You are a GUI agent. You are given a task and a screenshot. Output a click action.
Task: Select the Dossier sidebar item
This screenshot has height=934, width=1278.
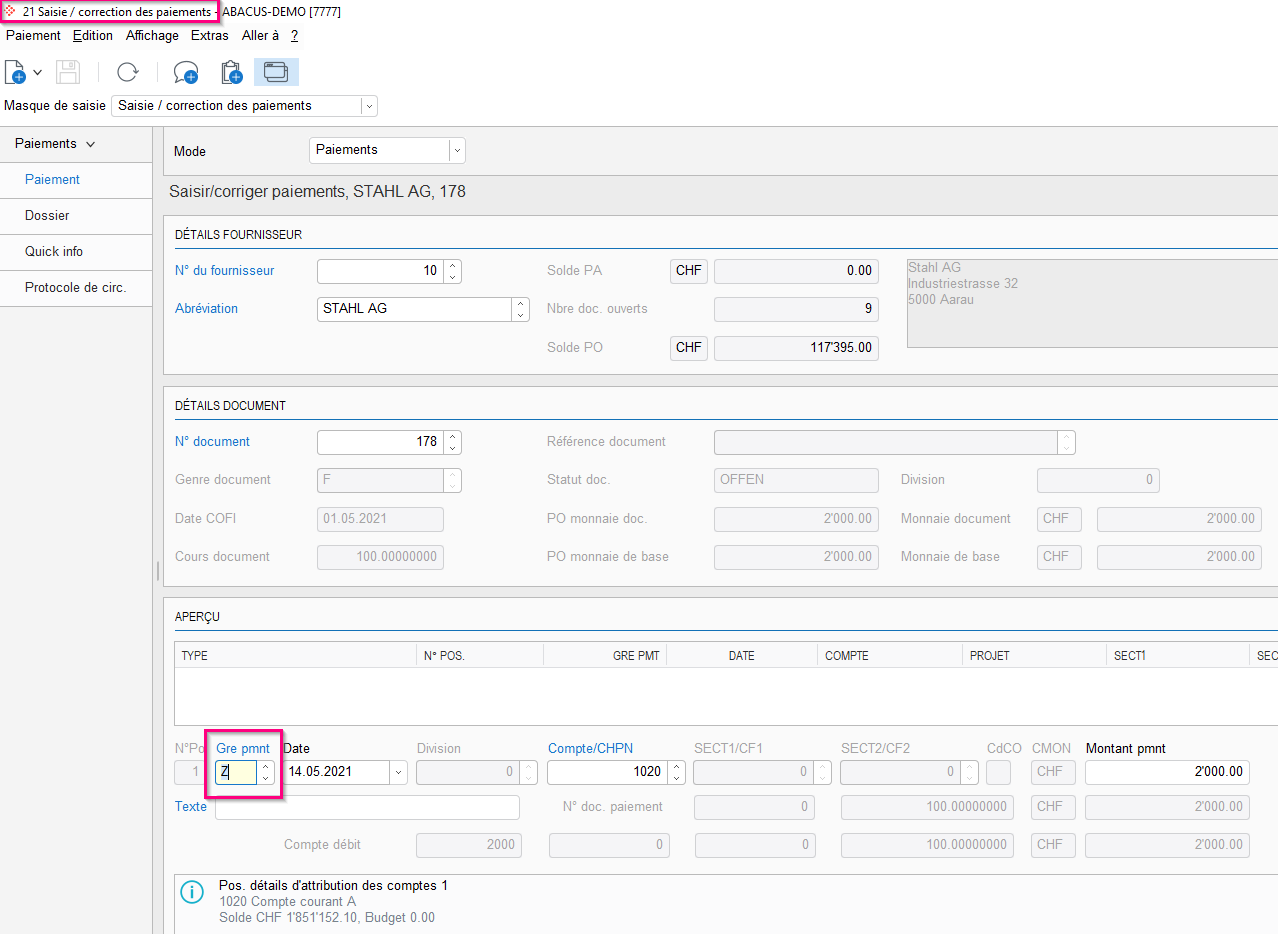pyautogui.click(x=47, y=215)
